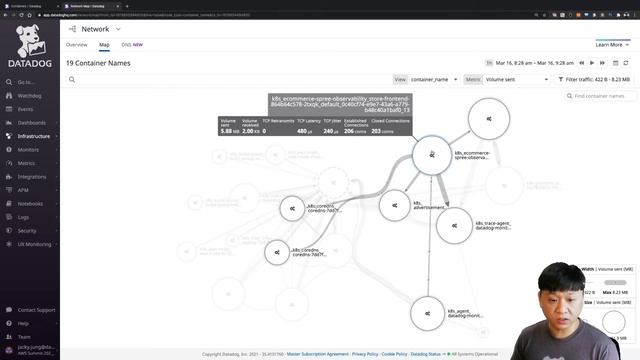The image size is (640, 360).
Task: Click the browser back arrow
Action: (5, 15)
